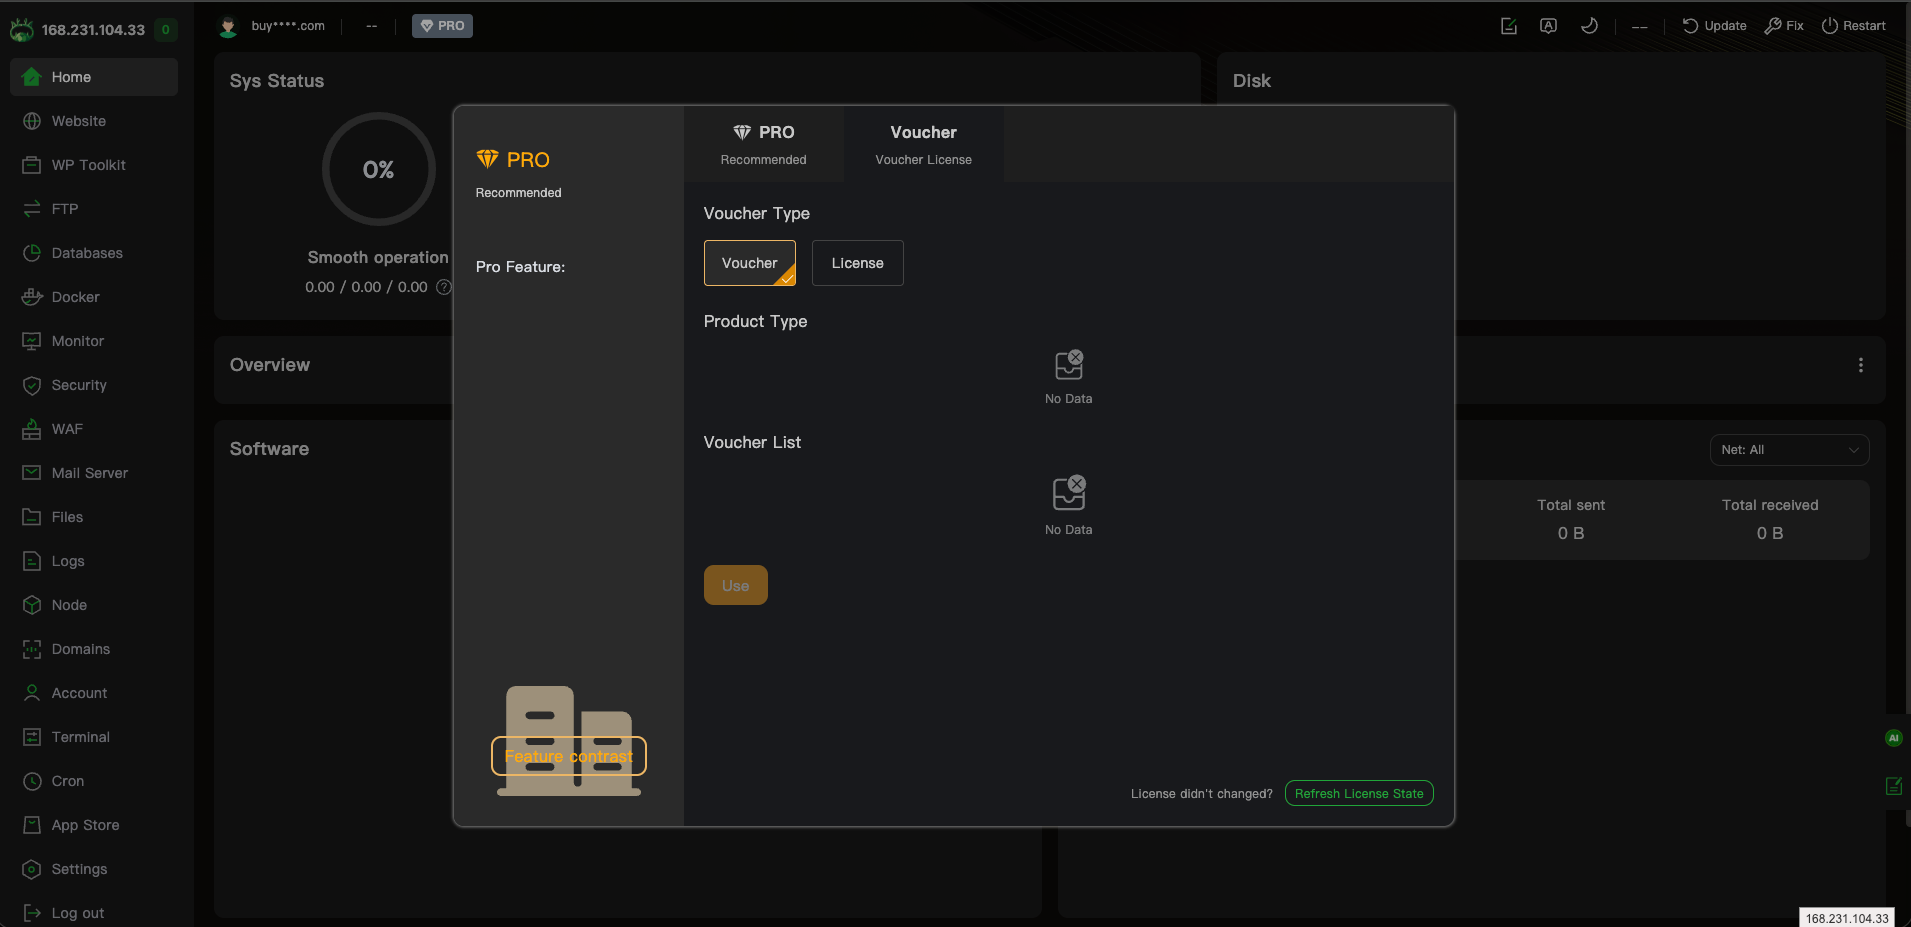Open Mail Server from the sidebar

point(94,473)
